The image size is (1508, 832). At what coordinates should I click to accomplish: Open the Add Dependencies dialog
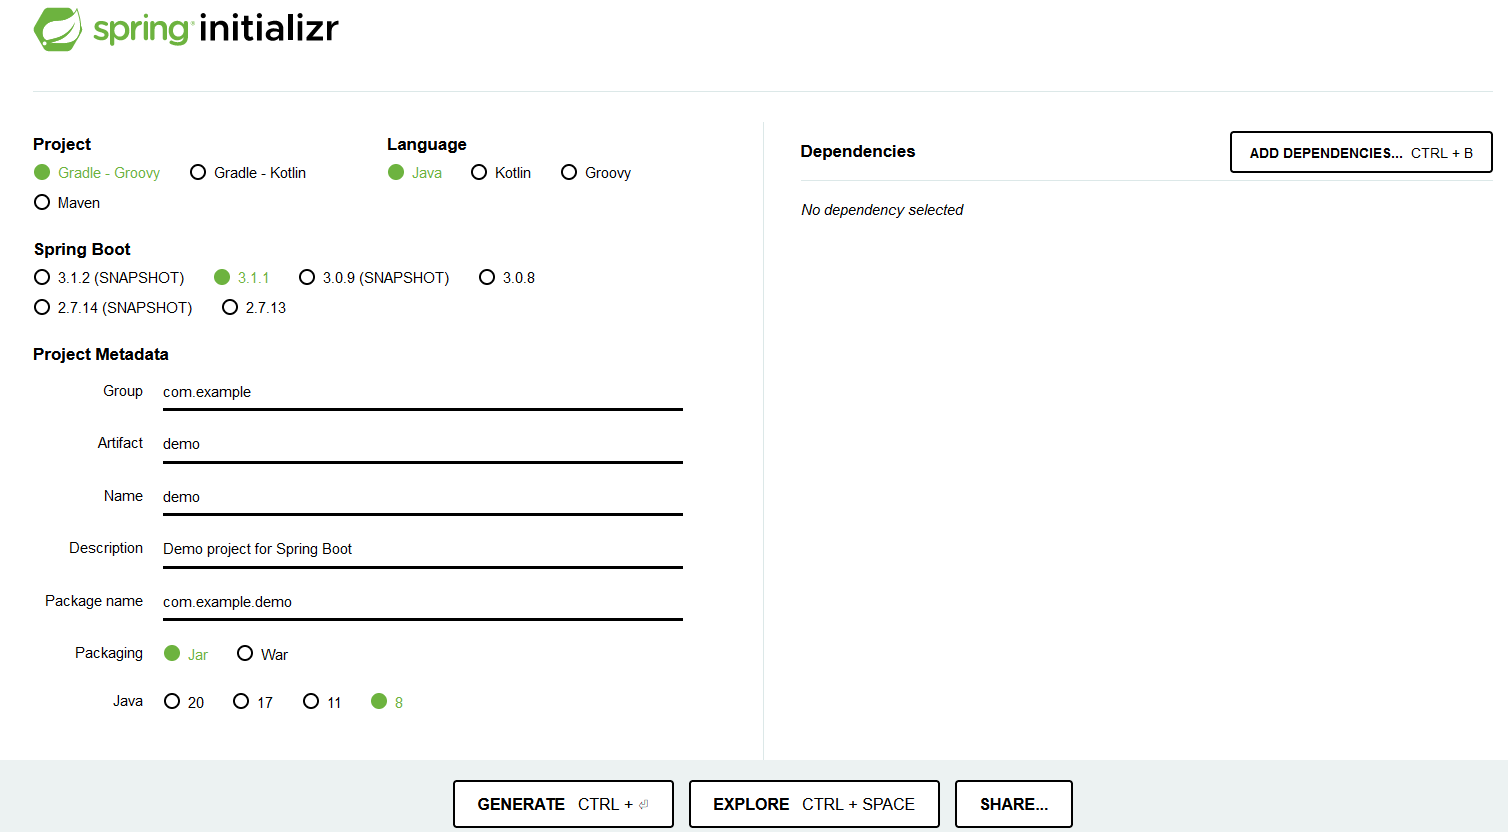[1361, 153]
